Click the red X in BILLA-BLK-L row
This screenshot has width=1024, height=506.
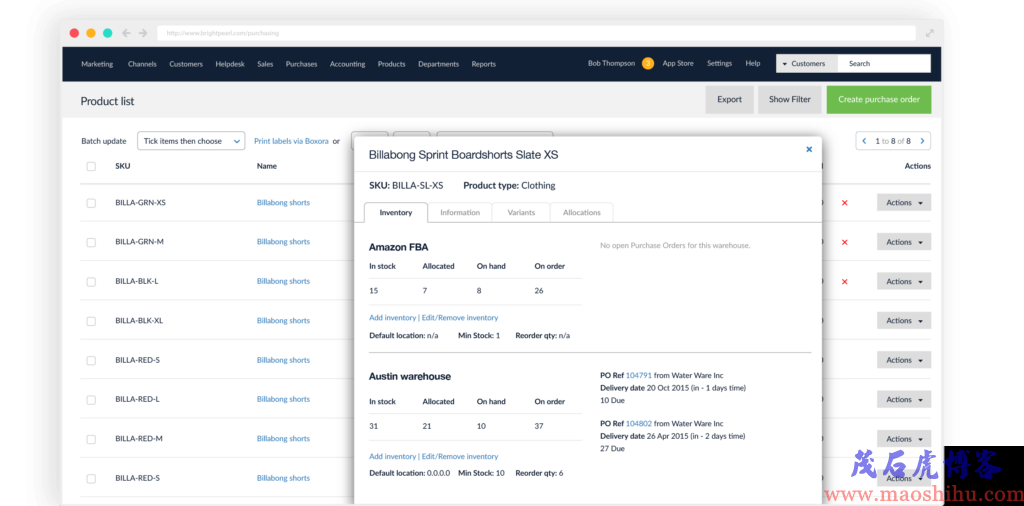click(x=844, y=281)
